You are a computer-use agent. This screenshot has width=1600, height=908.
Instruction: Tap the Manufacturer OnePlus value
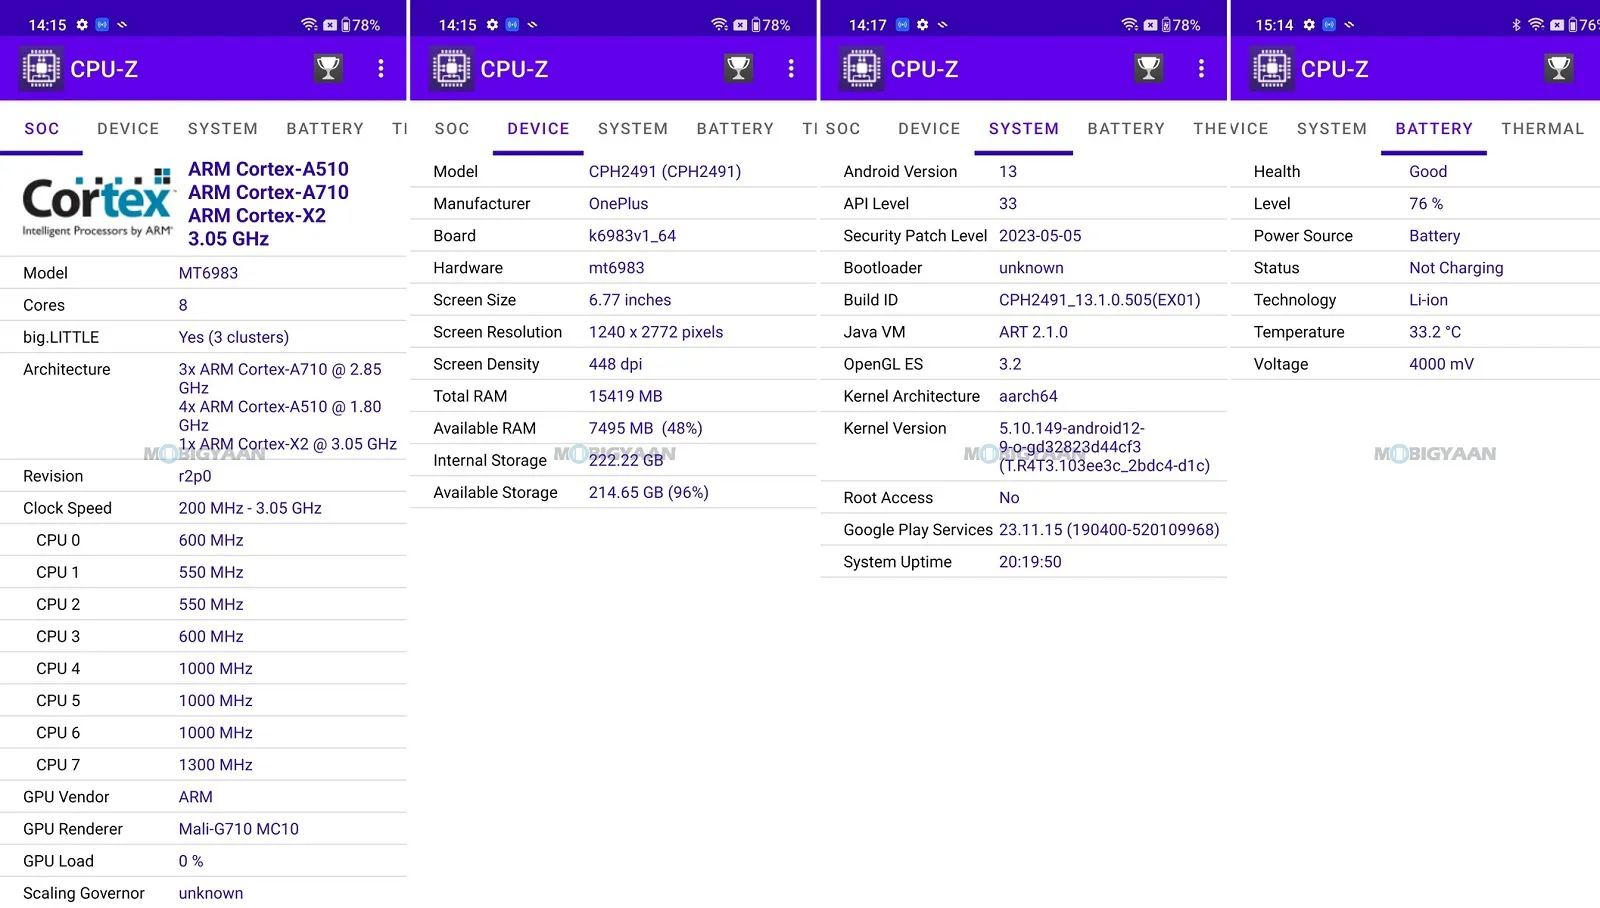coord(618,203)
